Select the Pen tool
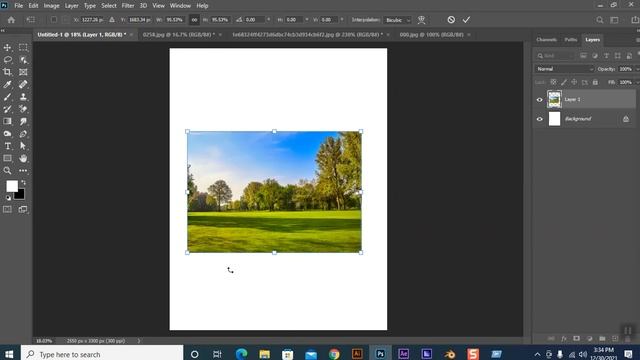This screenshot has width=640, height=360. point(23,133)
